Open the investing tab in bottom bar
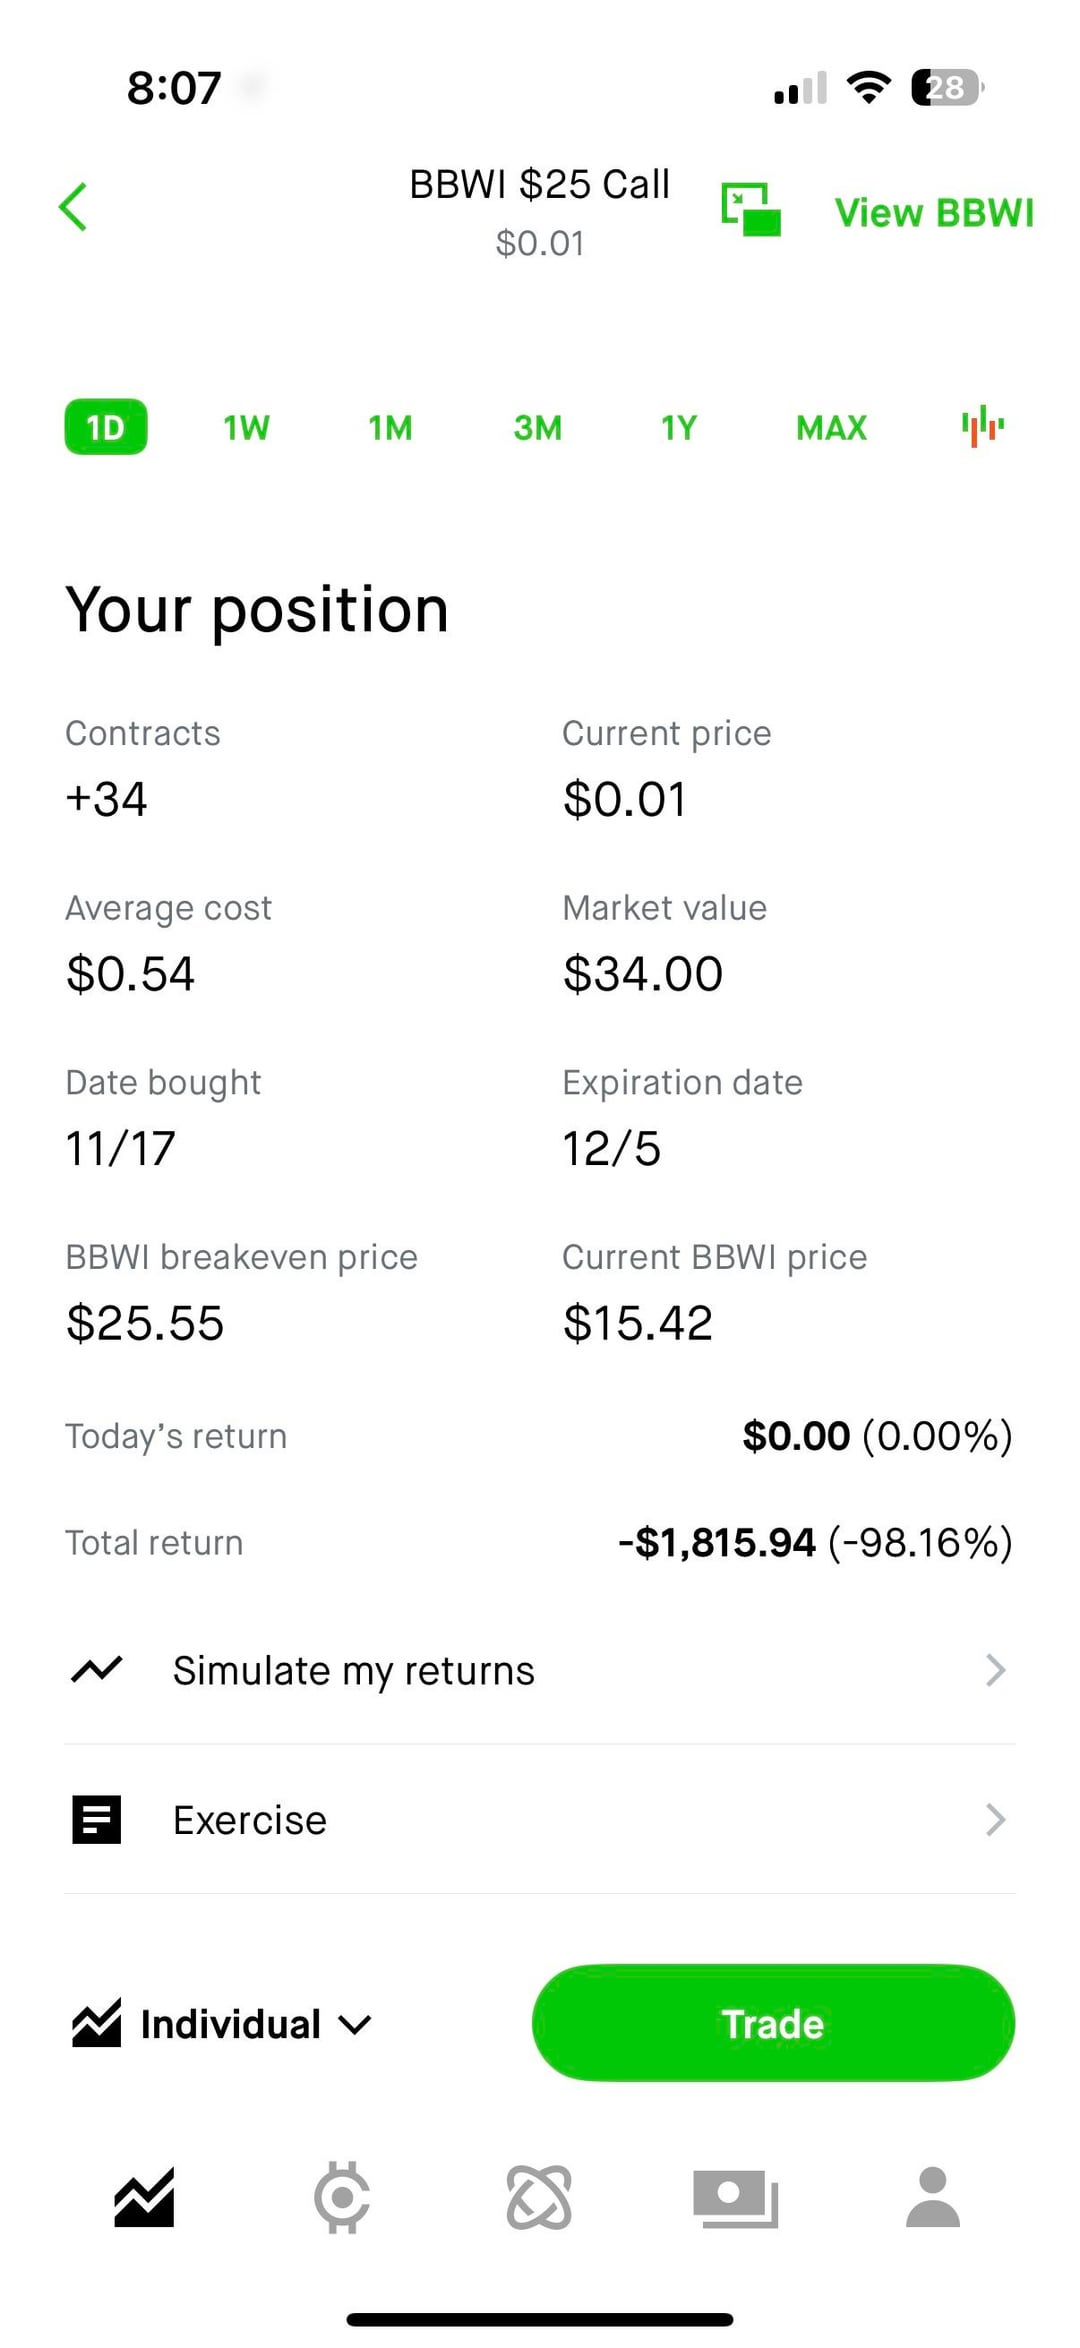 pos(144,2197)
